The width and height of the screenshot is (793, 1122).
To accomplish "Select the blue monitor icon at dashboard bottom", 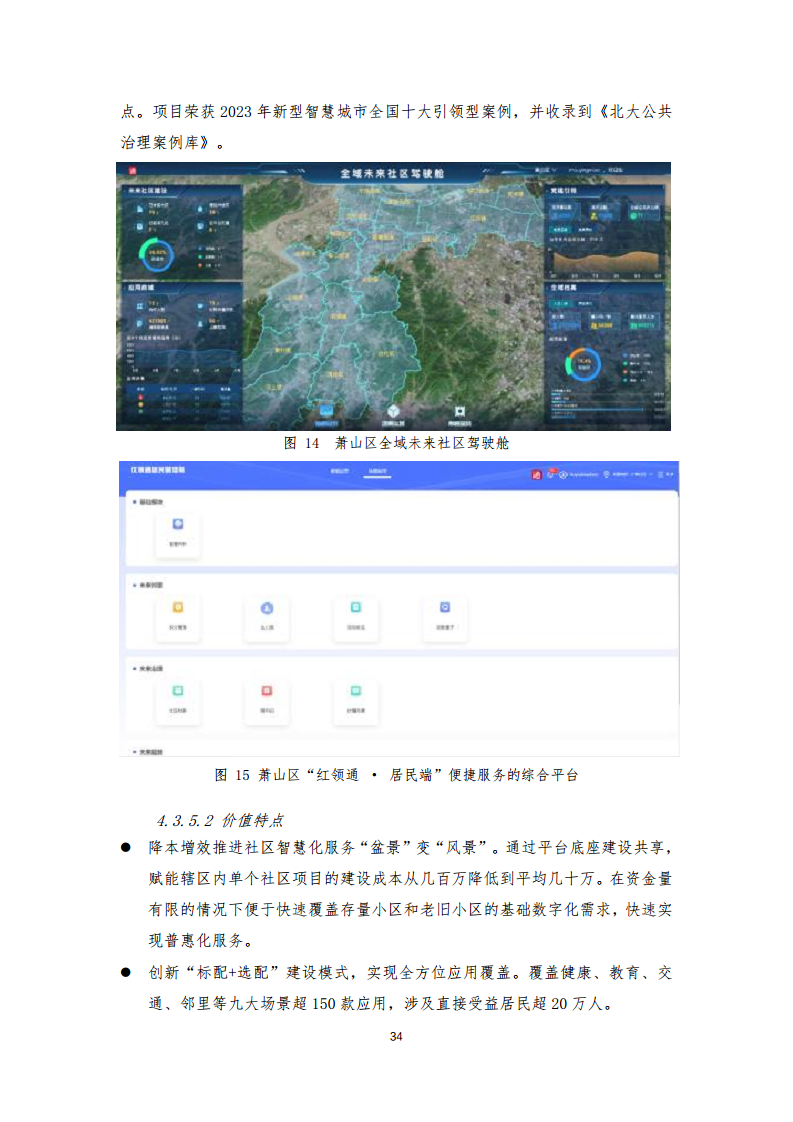I will [326, 411].
